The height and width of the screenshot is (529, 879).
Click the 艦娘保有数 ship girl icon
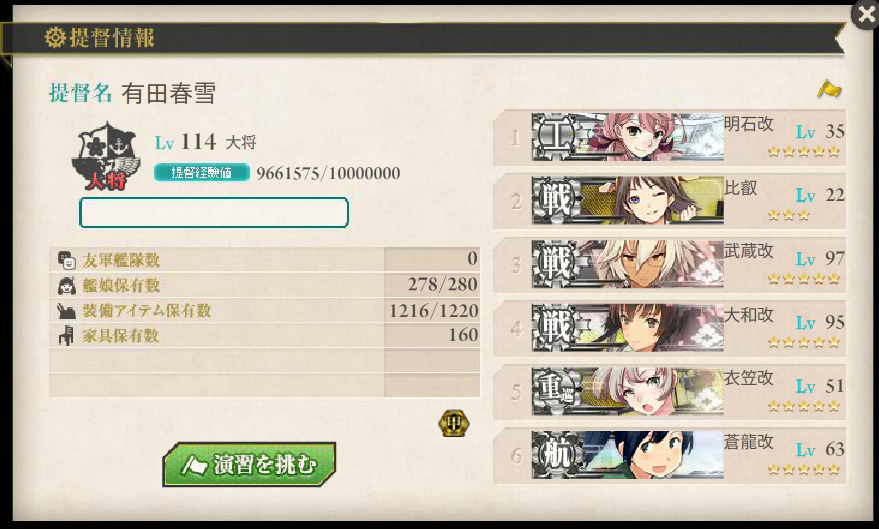tap(67, 285)
